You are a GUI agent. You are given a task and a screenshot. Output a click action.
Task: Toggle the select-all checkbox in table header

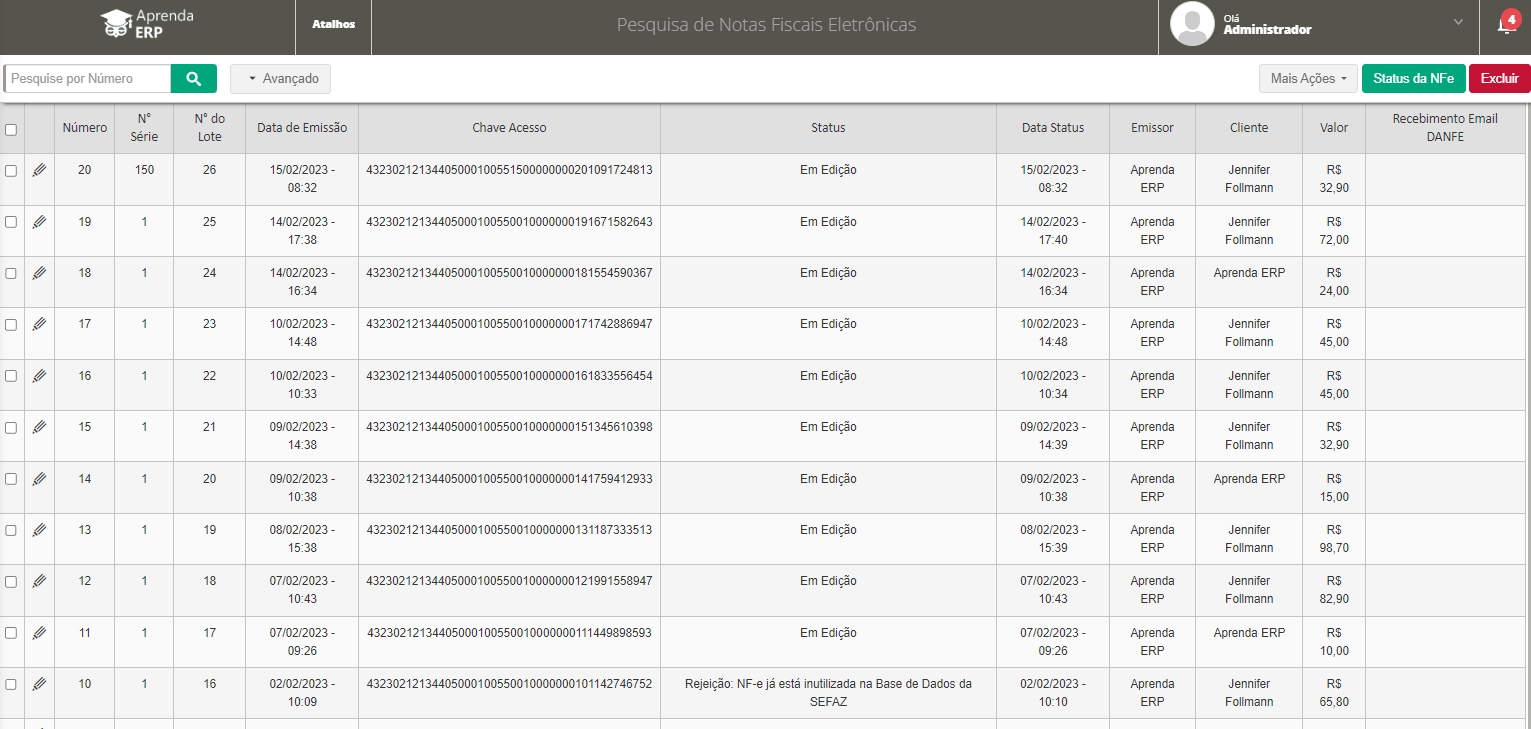pyautogui.click(x=11, y=129)
